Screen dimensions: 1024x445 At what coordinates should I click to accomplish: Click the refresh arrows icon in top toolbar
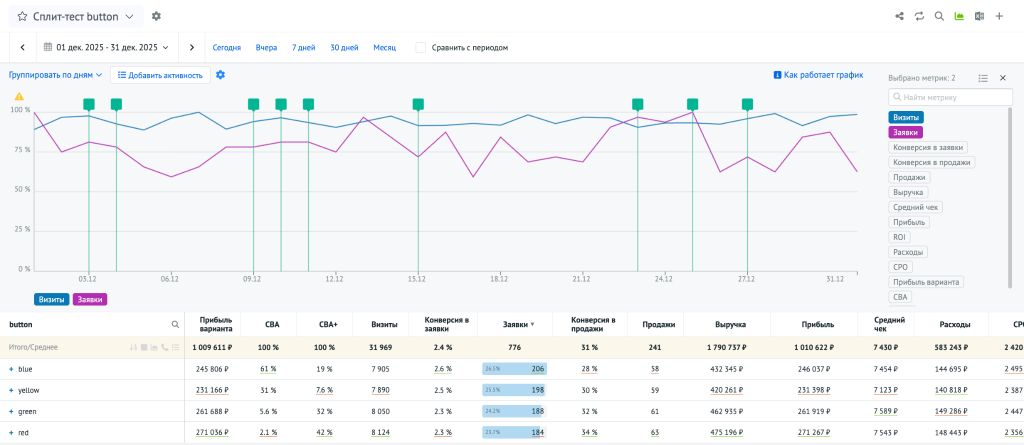pos(919,16)
